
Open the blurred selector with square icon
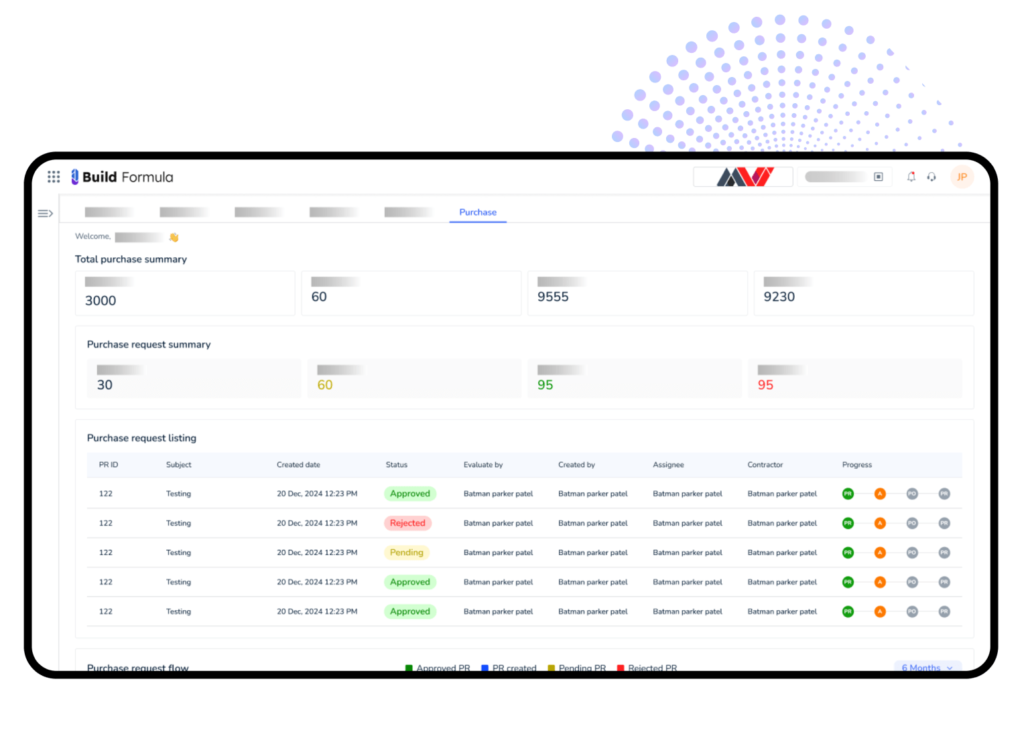tap(844, 177)
